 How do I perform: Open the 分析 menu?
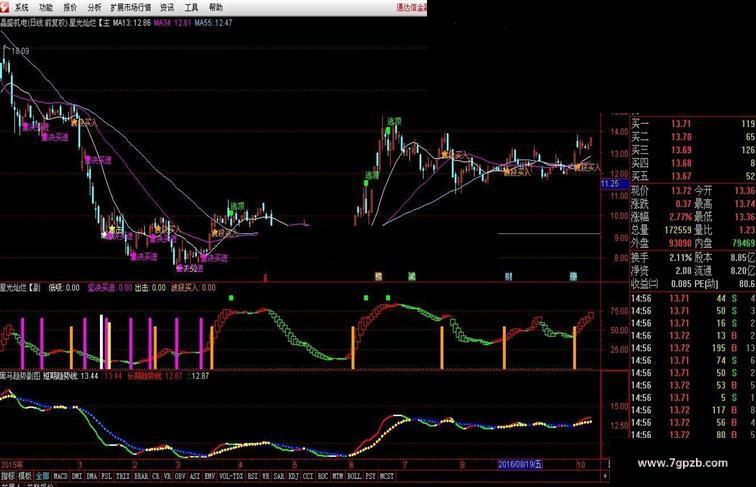point(94,7)
